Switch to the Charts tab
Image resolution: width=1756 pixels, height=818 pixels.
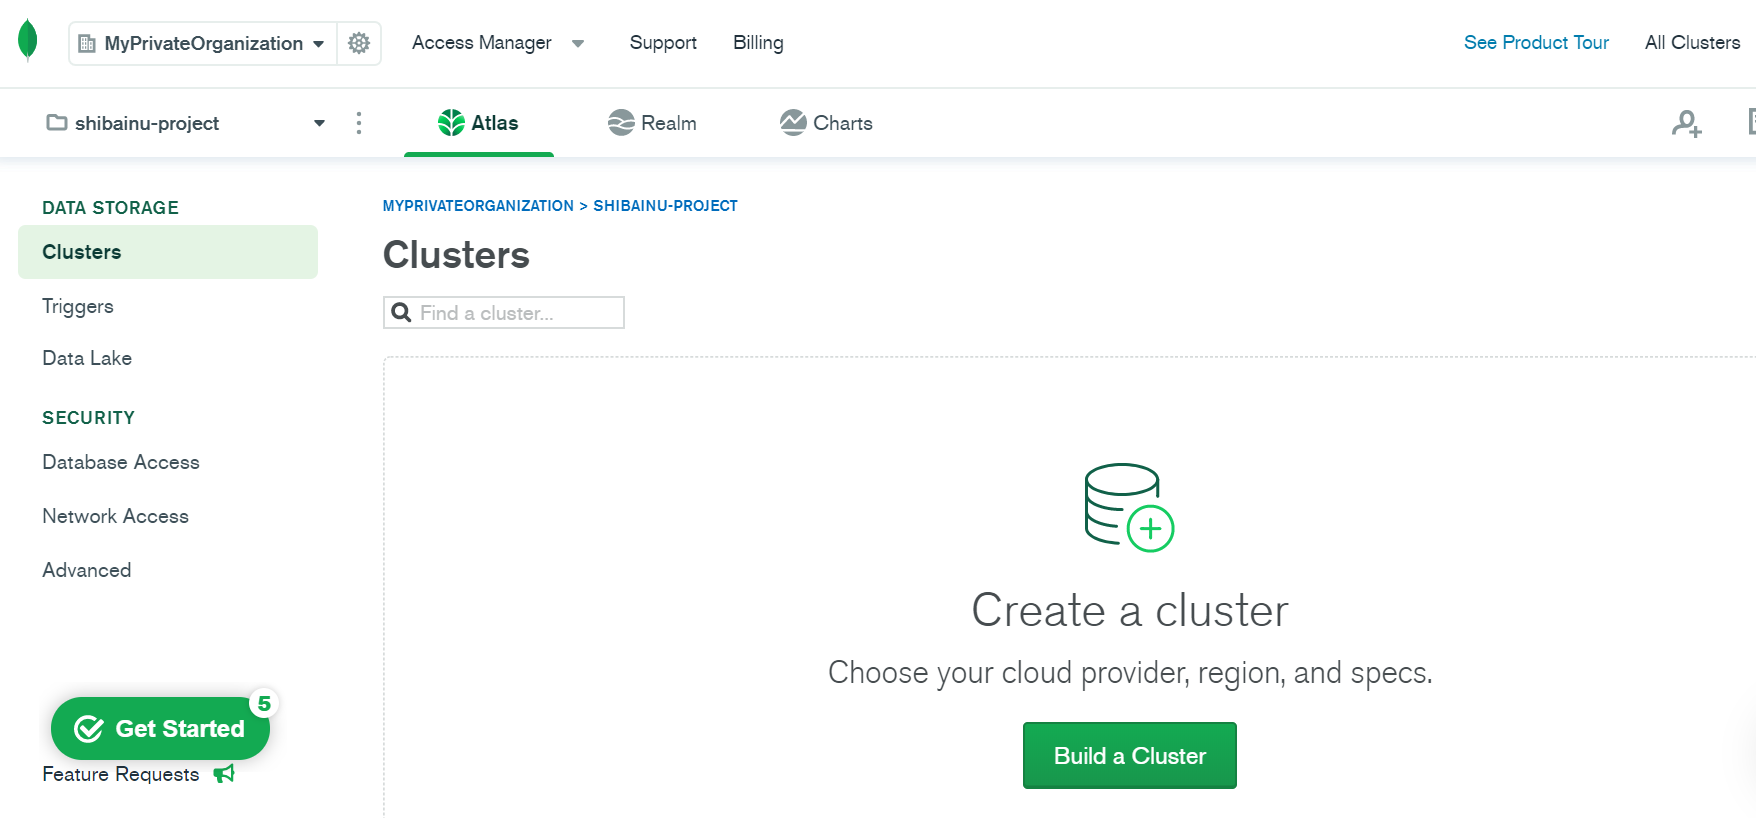[x=826, y=123]
